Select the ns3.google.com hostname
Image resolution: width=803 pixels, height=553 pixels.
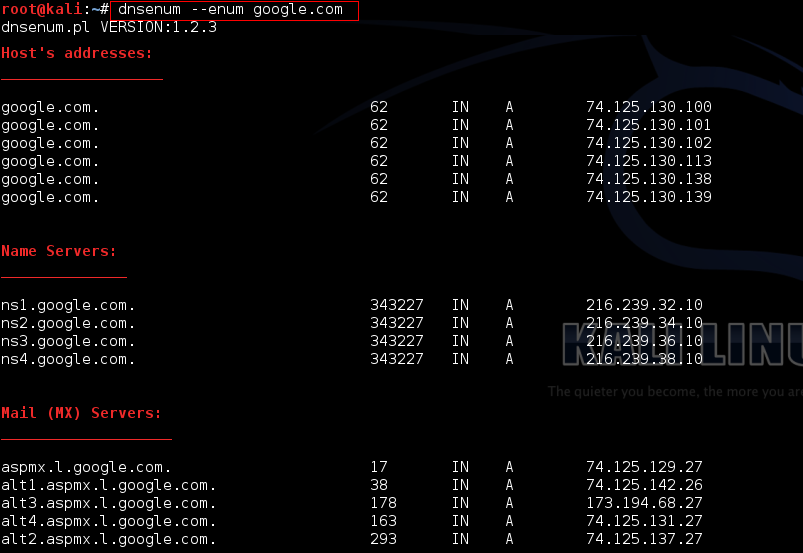pos(68,341)
